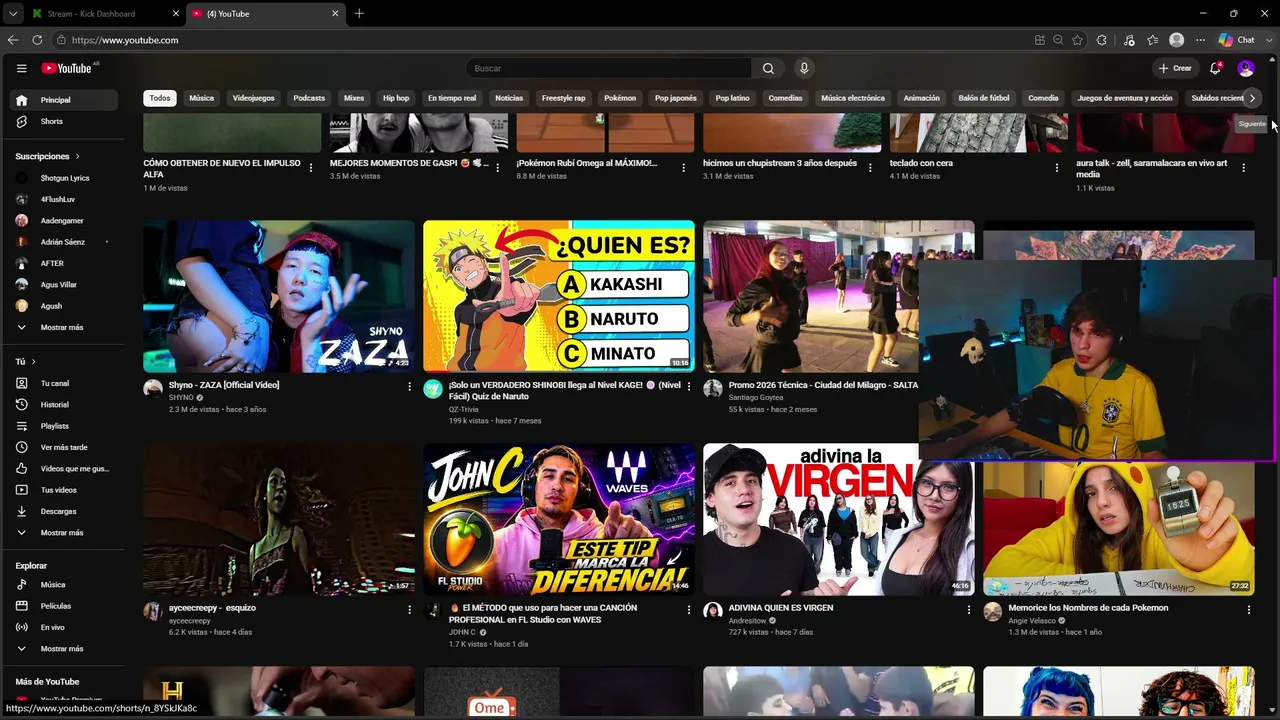Viewport: 1280px width, 720px height.
Task: Select the Todos filter chip
Action: [160, 98]
